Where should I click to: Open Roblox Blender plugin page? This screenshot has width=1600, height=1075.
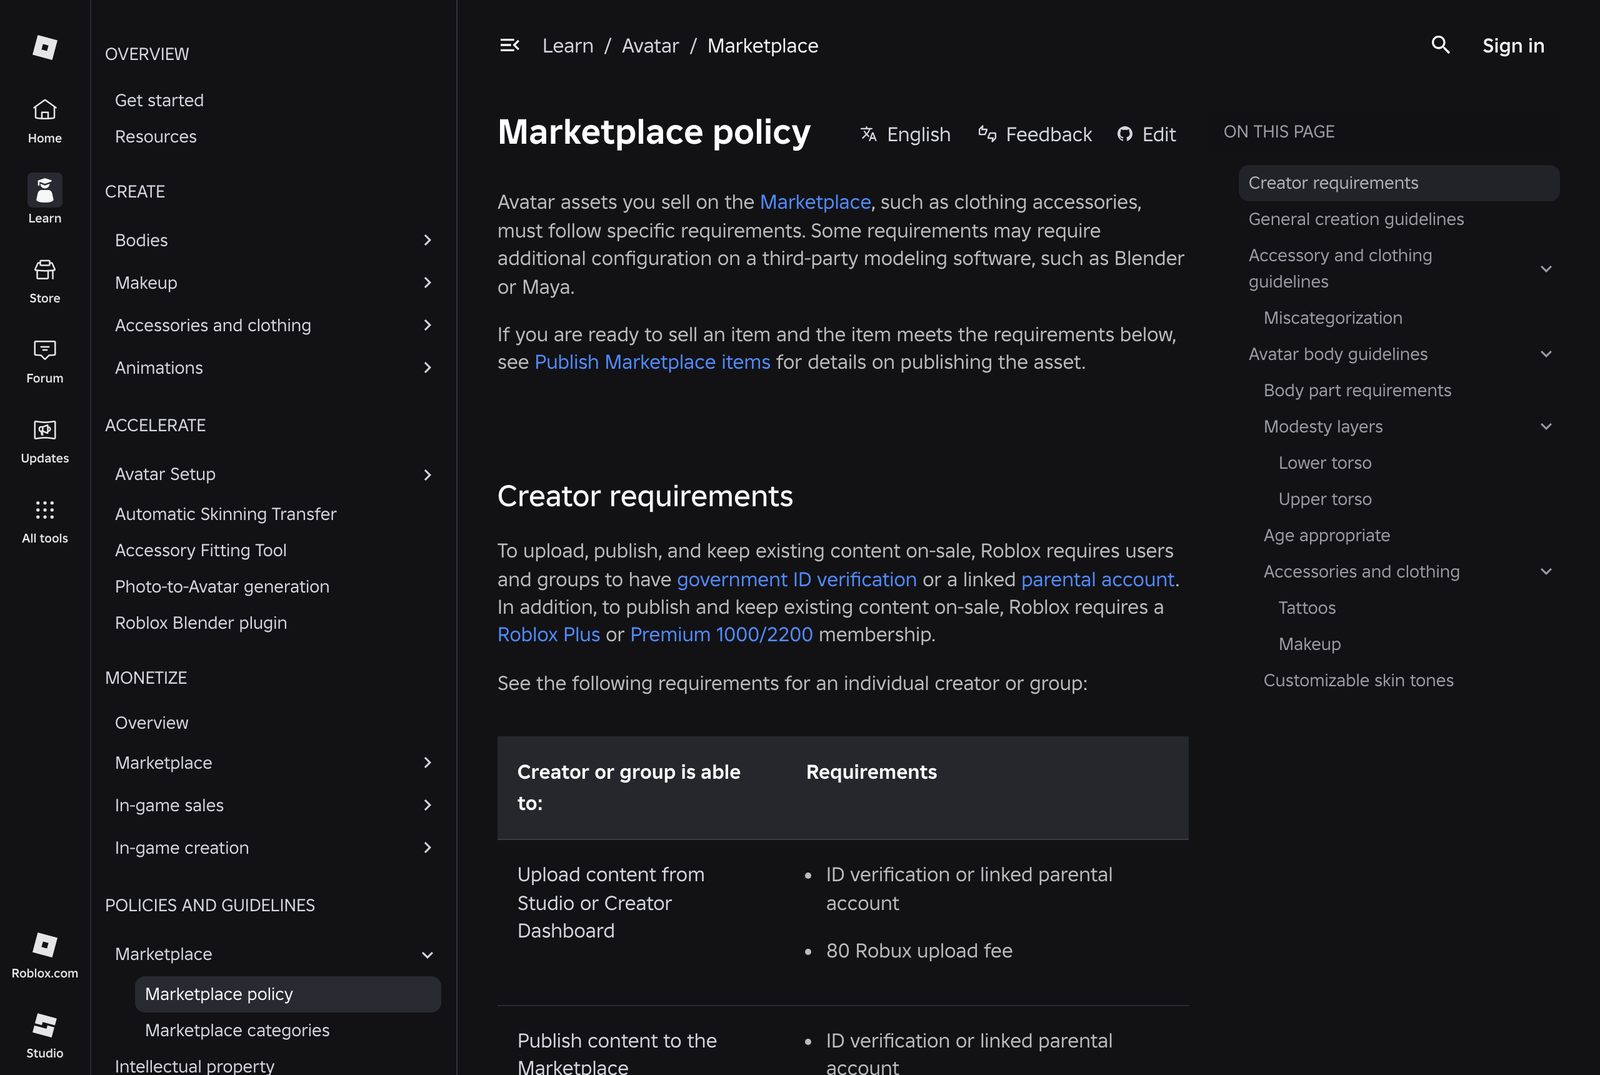coord(201,623)
